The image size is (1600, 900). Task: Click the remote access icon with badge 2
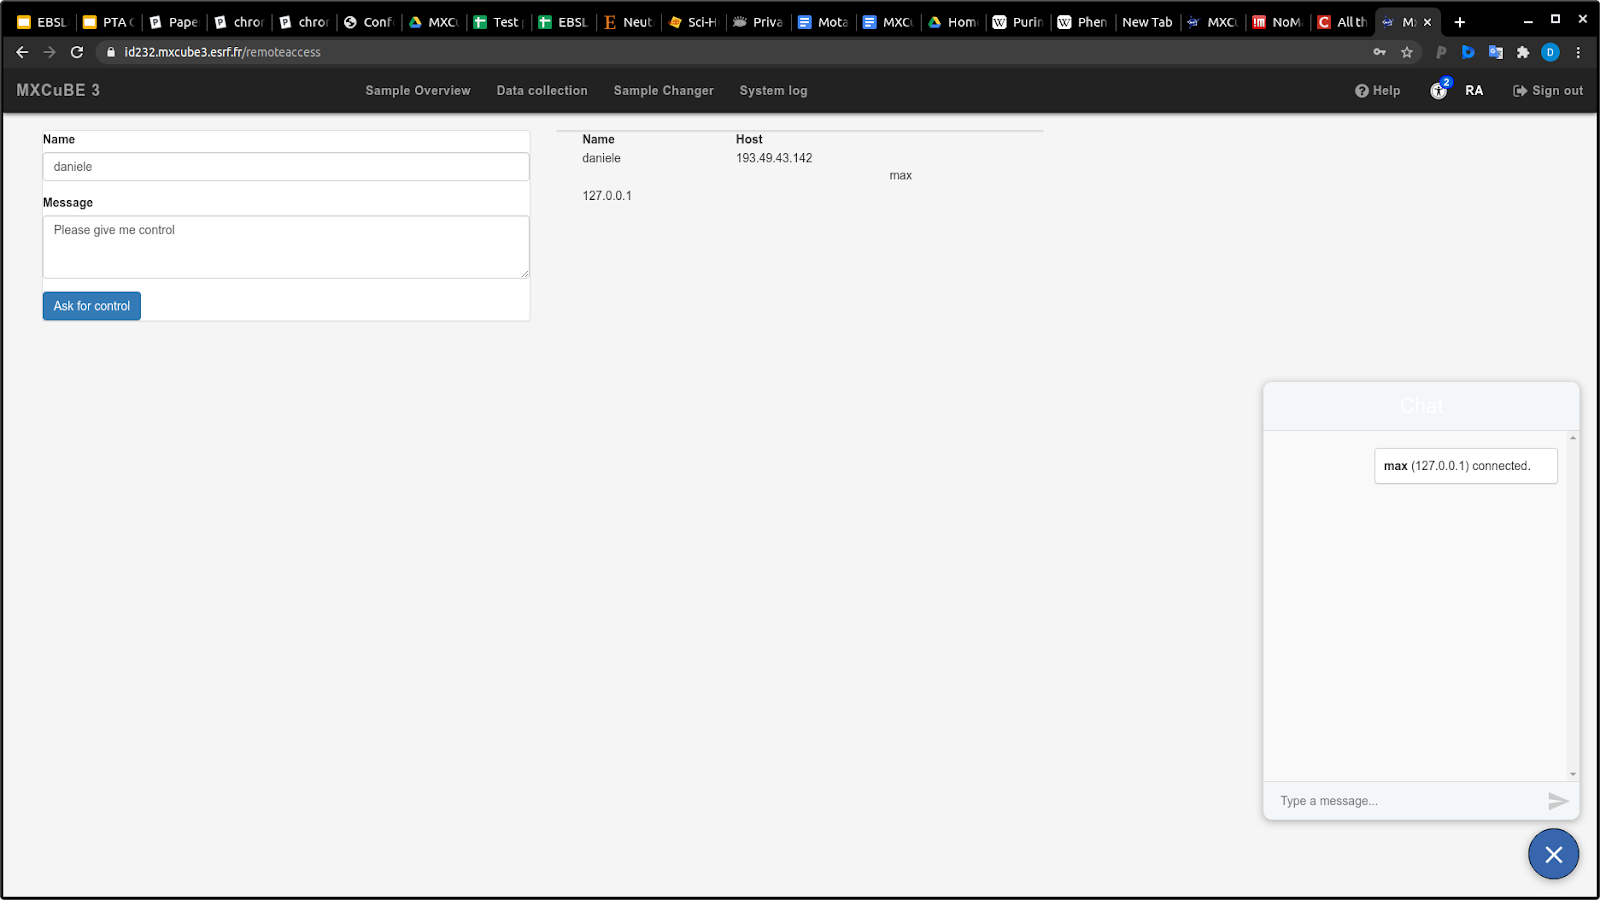[1439, 90]
